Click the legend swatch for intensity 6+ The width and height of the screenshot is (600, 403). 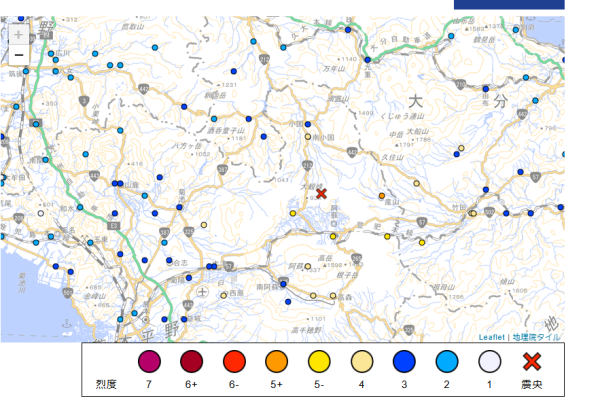[191, 361]
